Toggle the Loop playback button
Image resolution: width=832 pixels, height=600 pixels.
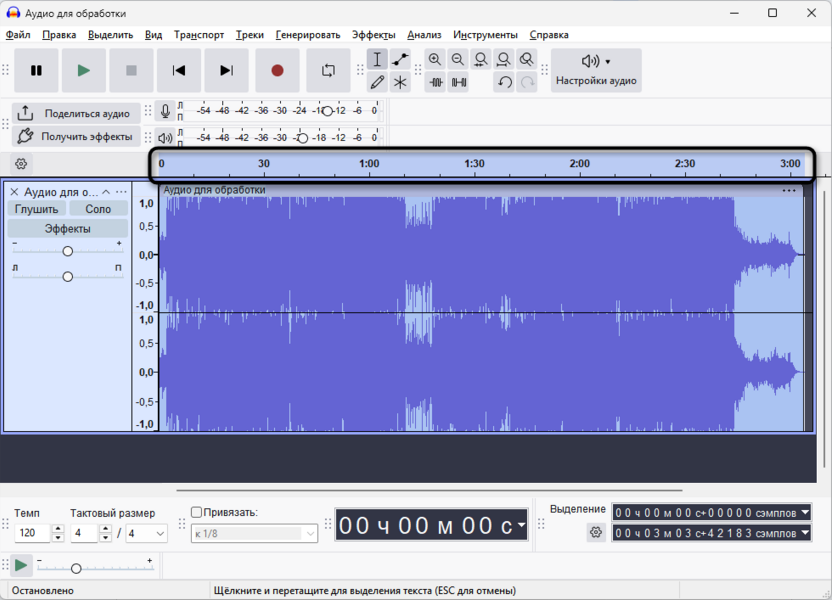tap(328, 71)
